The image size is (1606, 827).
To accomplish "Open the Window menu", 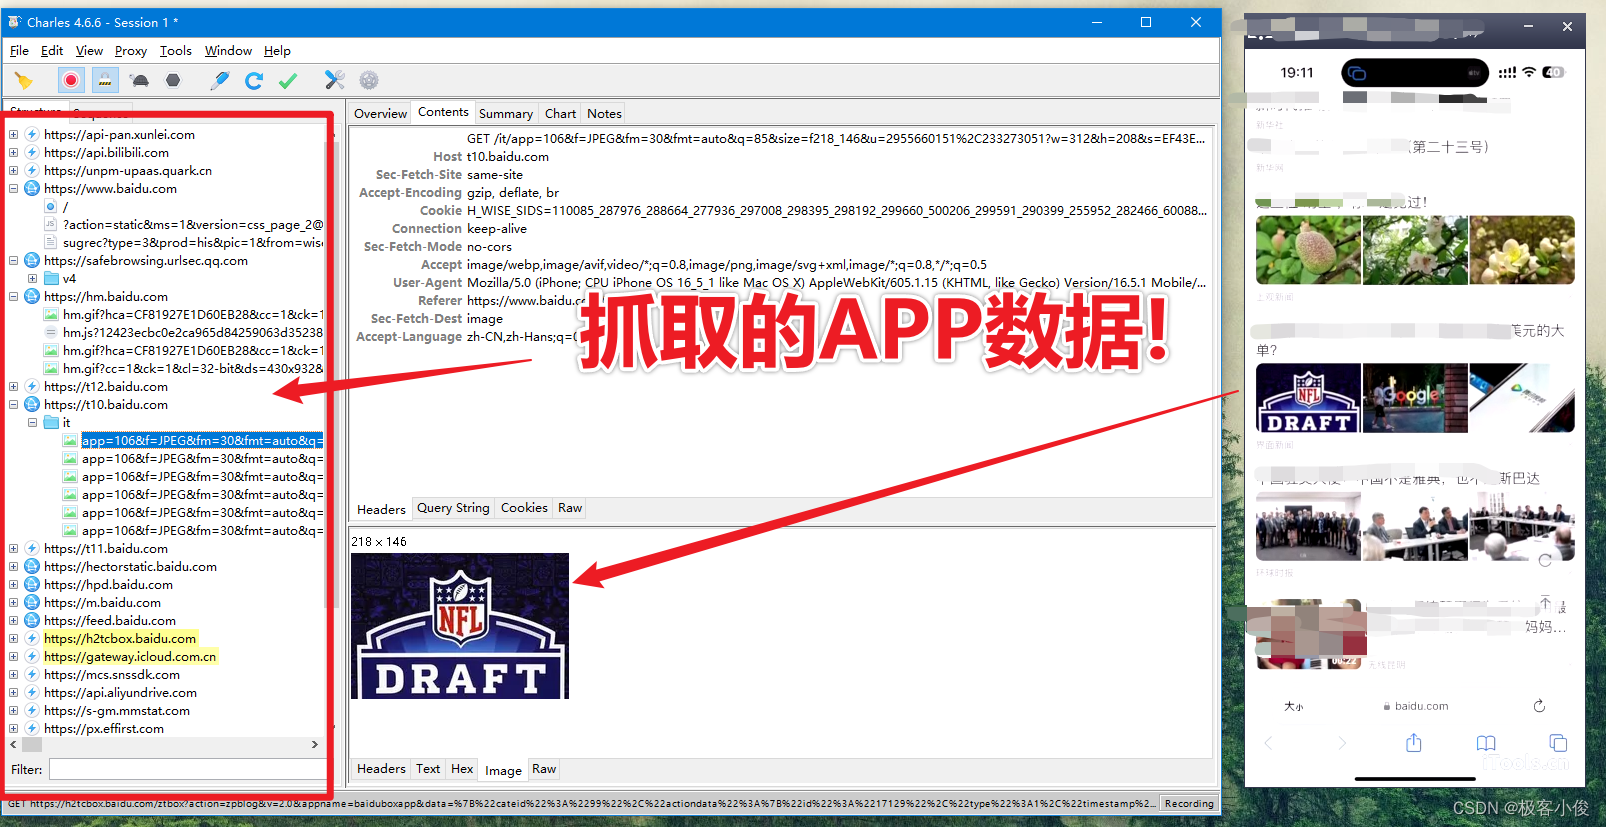I will coord(228,51).
